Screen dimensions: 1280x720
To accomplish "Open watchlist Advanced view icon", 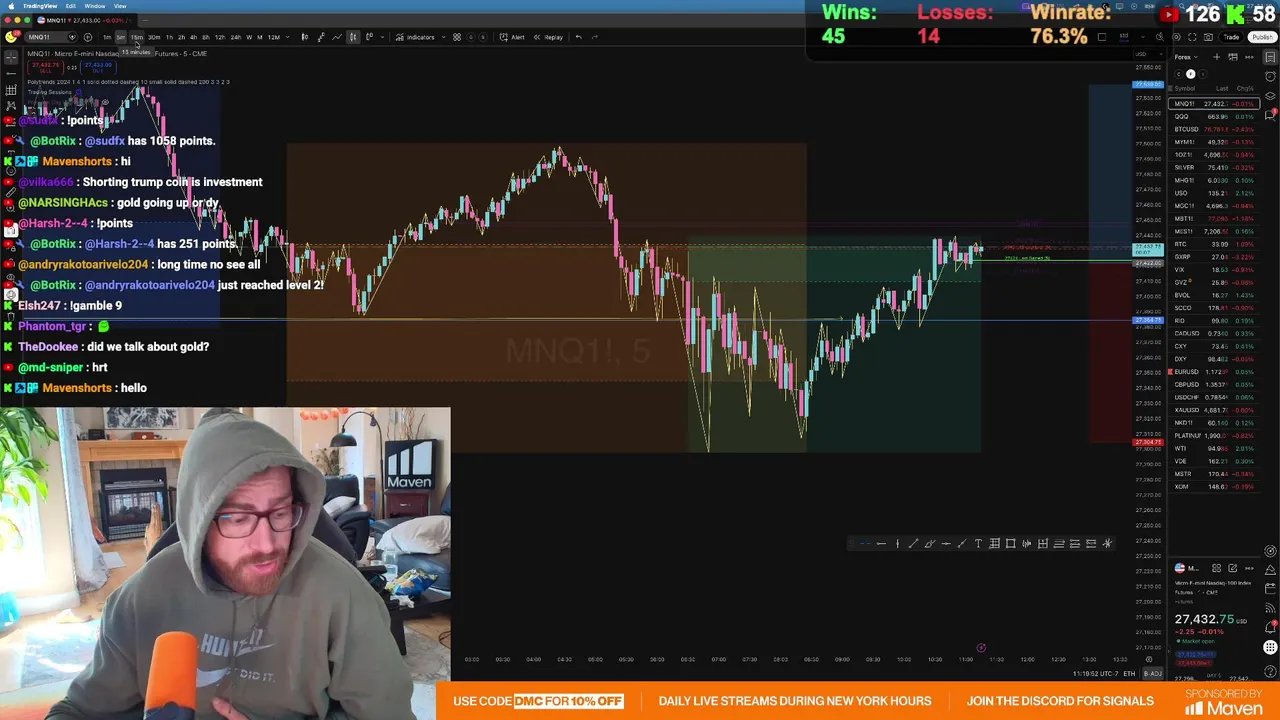I will 1232,57.
